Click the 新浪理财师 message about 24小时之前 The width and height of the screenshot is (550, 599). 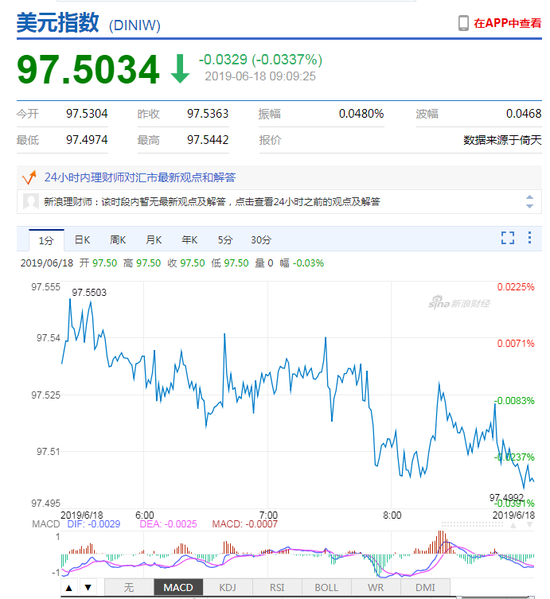point(212,201)
